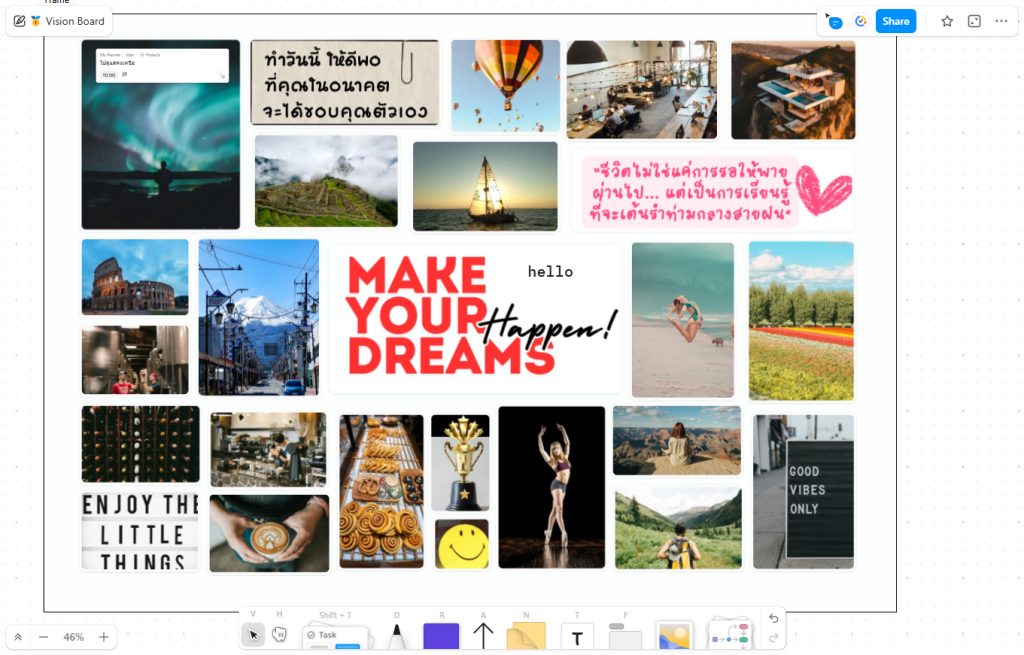
Task: Select the hot air balloon photo
Action: tap(505, 86)
